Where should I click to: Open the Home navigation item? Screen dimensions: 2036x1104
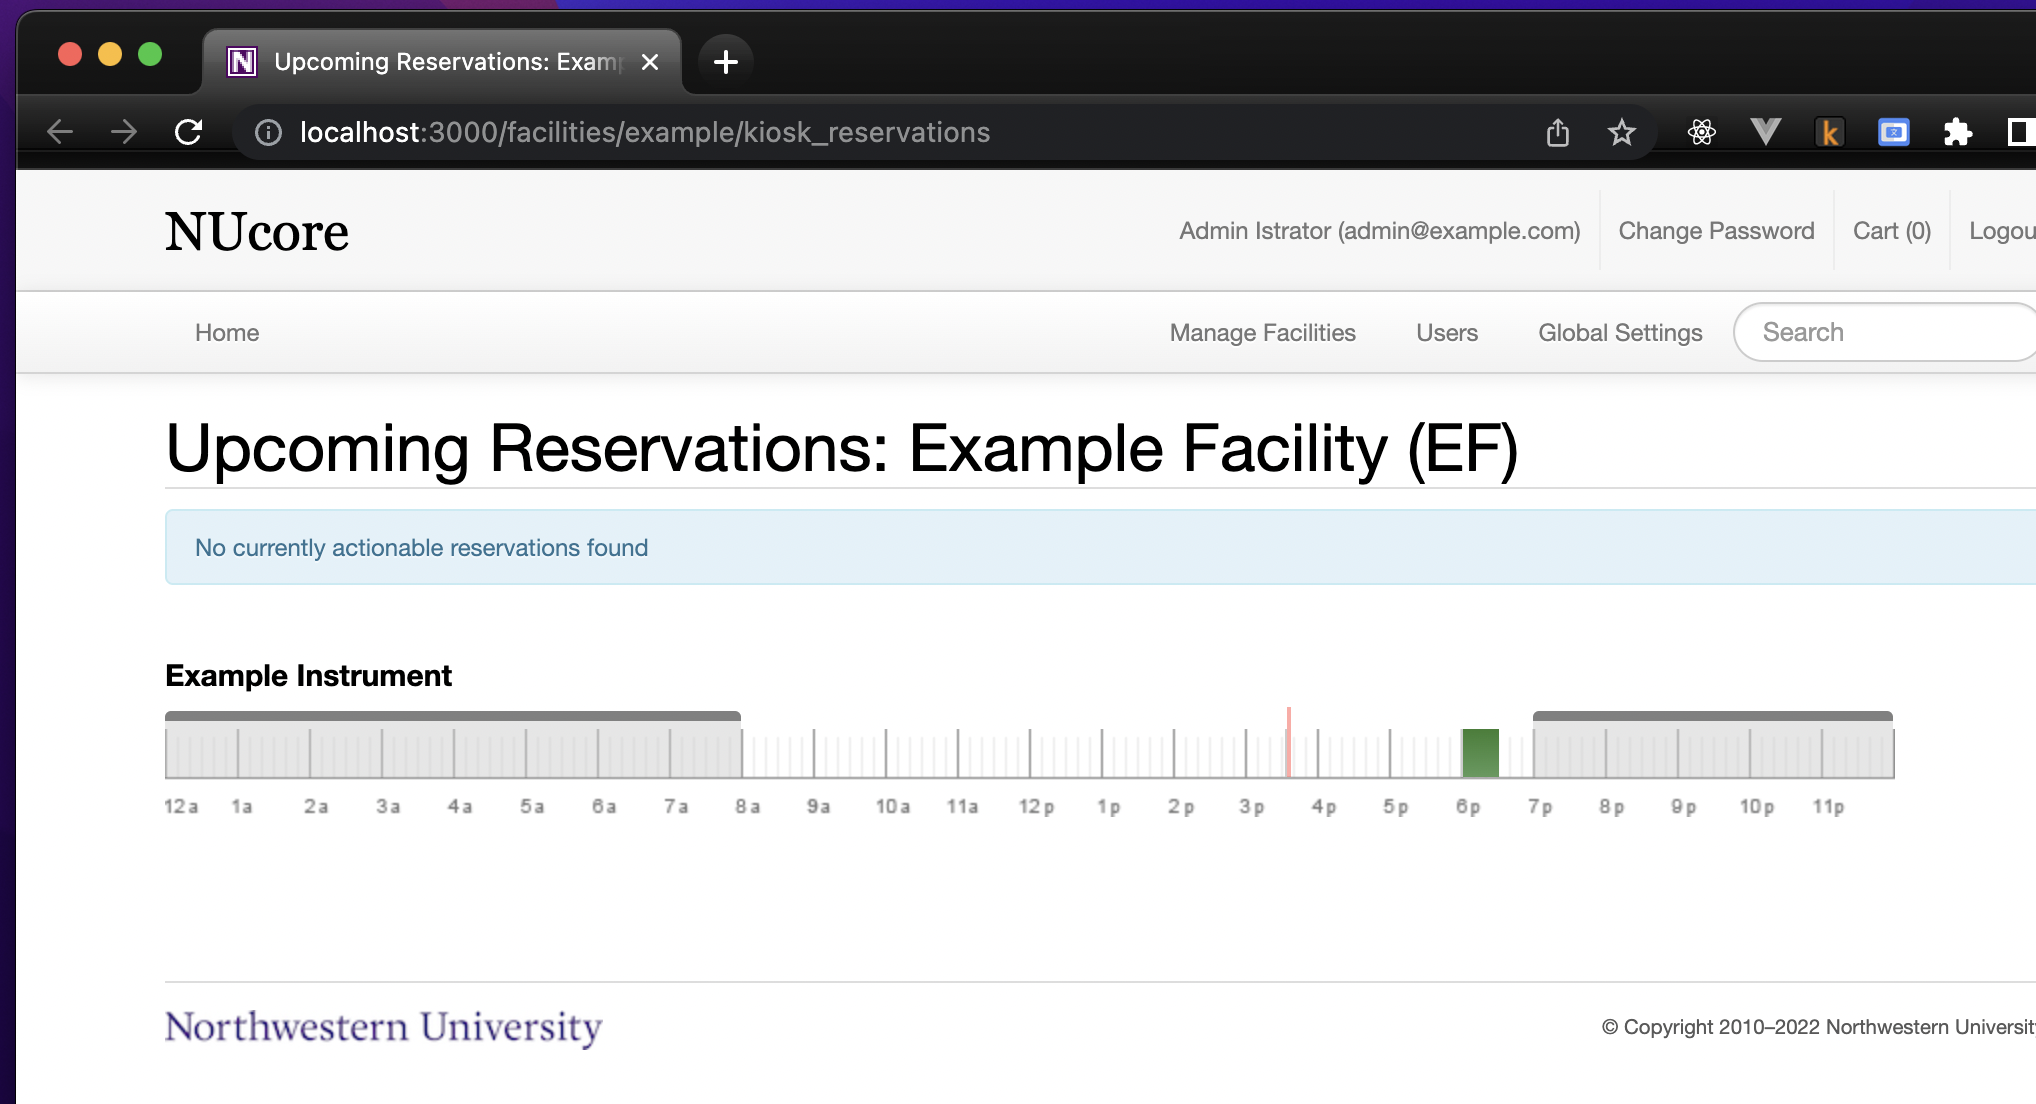[227, 333]
